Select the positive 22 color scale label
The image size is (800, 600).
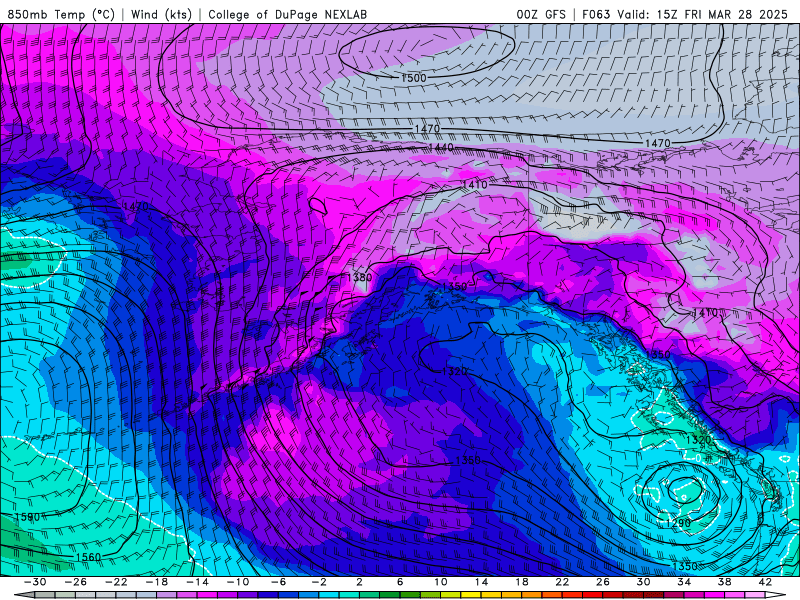[x=562, y=582]
